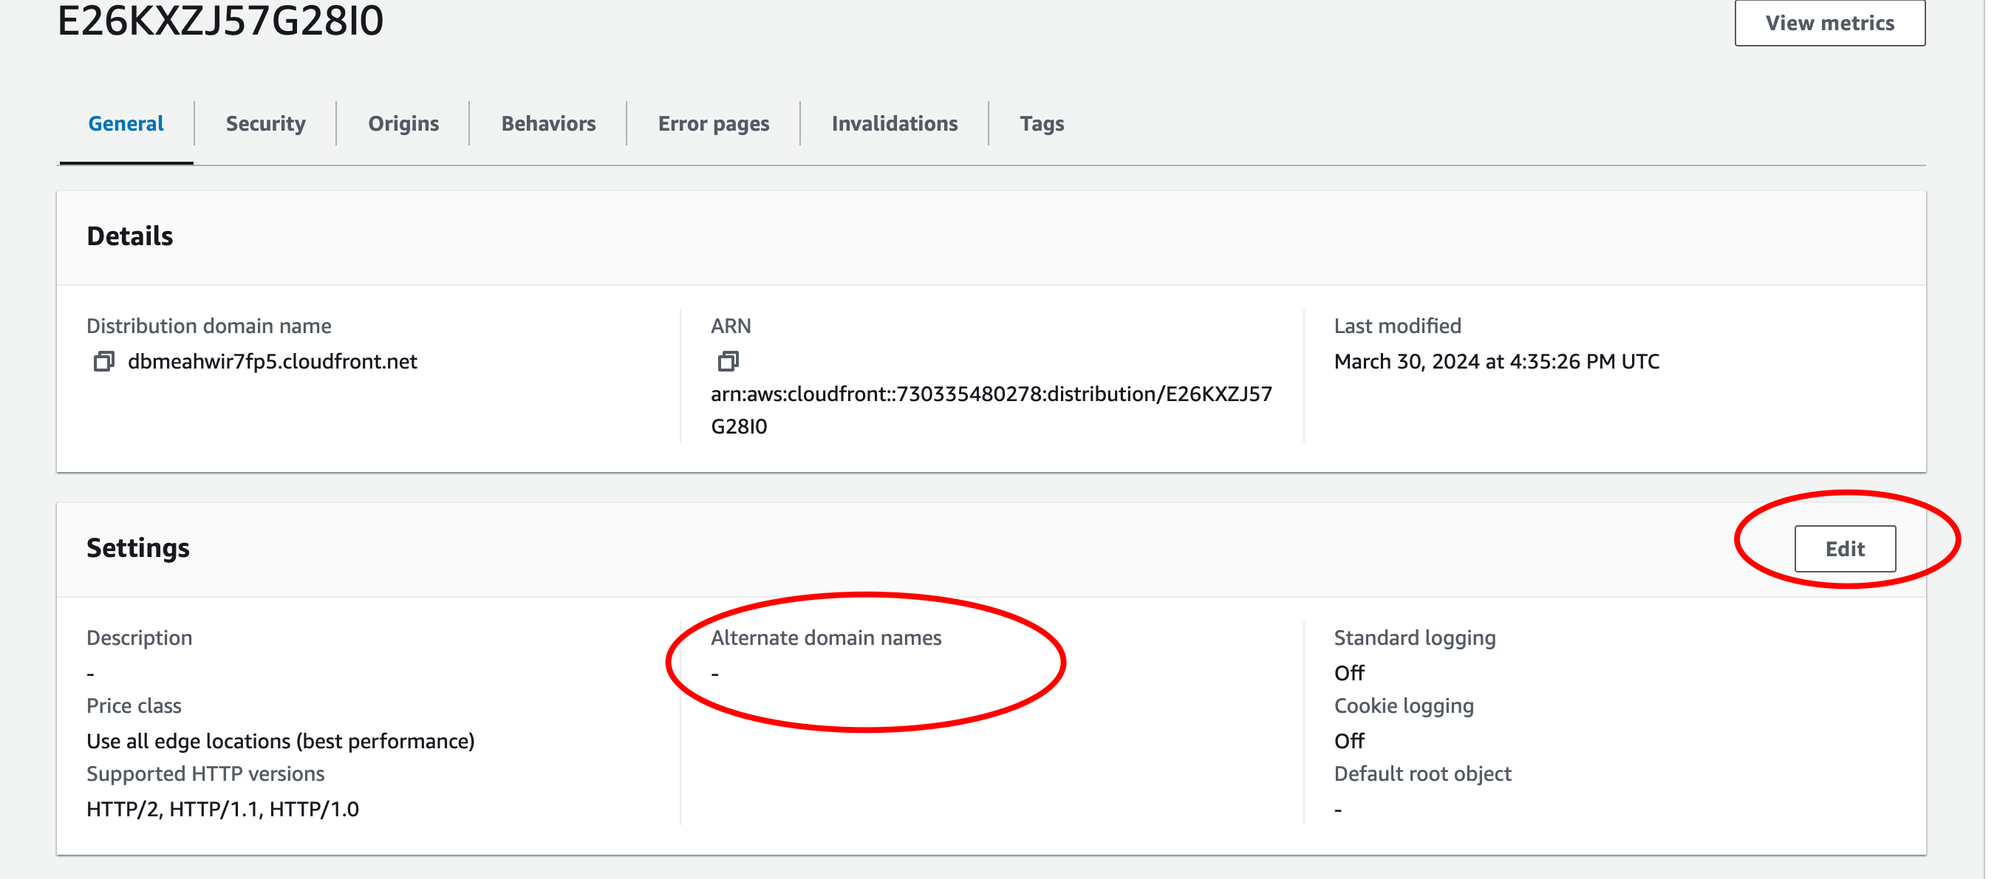Click Edit in the Settings panel
The height and width of the screenshot is (879, 2000).
(x=1844, y=549)
